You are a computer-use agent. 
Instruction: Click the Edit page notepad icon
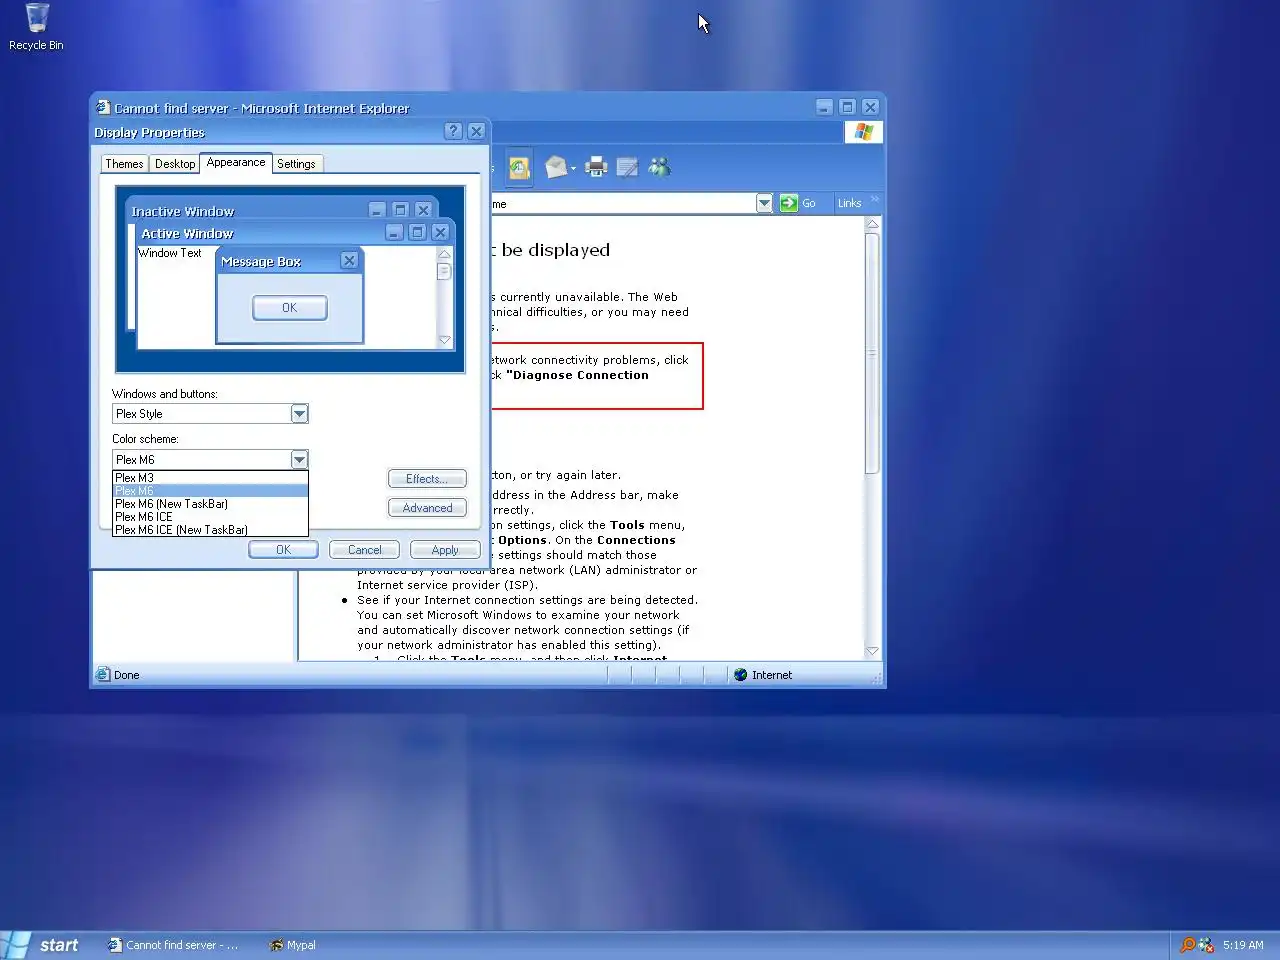coord(627,167)
